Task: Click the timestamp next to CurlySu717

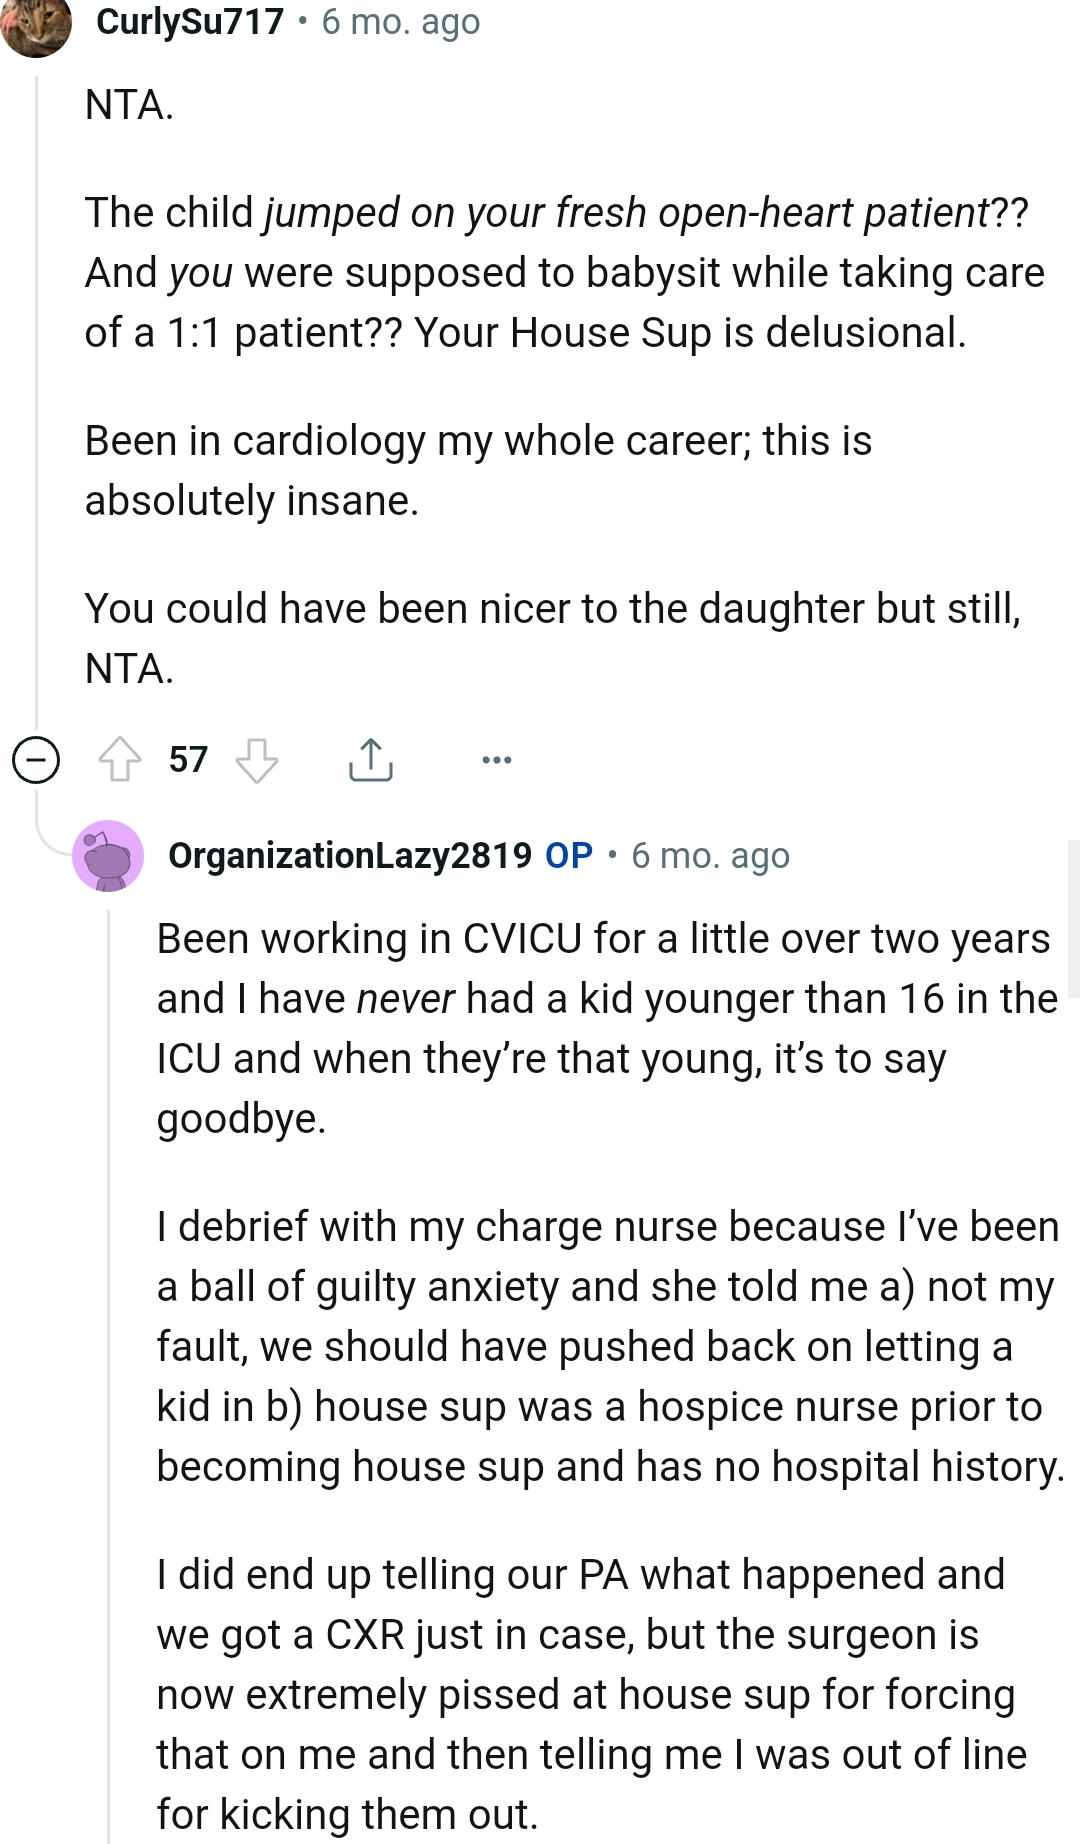Action: pos(401,22)
